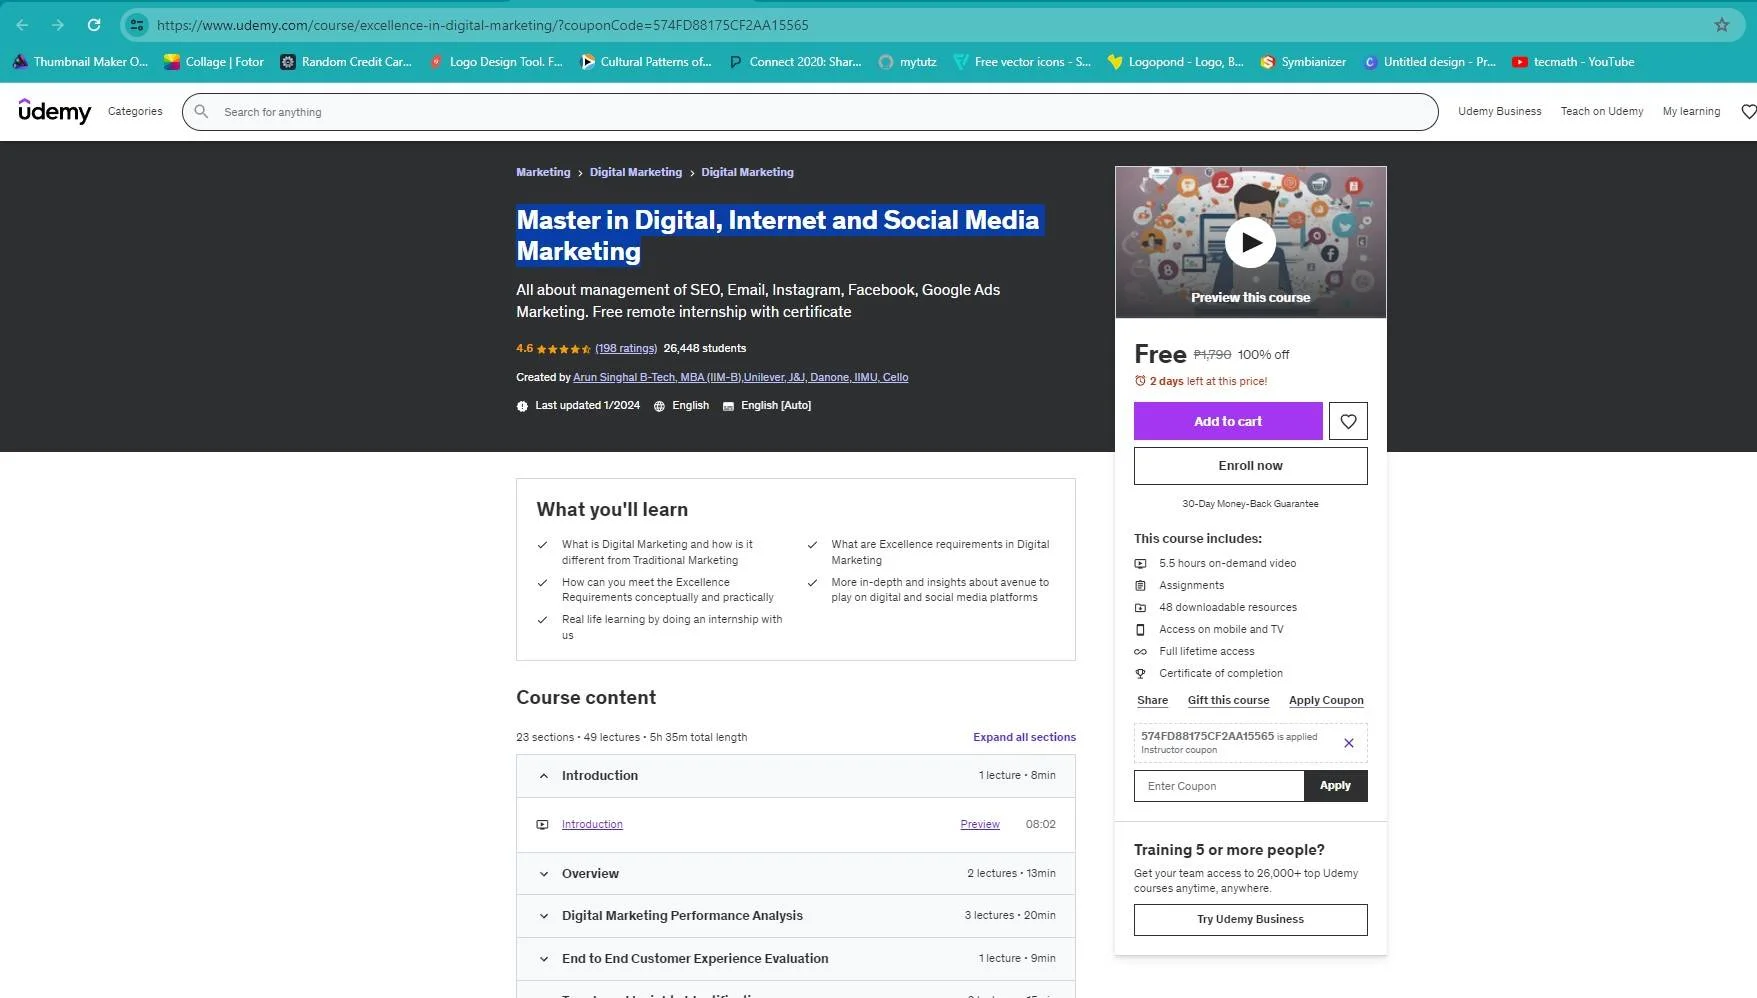
Task: Open the 198 ratings link
Action: (x=626, y=348)
